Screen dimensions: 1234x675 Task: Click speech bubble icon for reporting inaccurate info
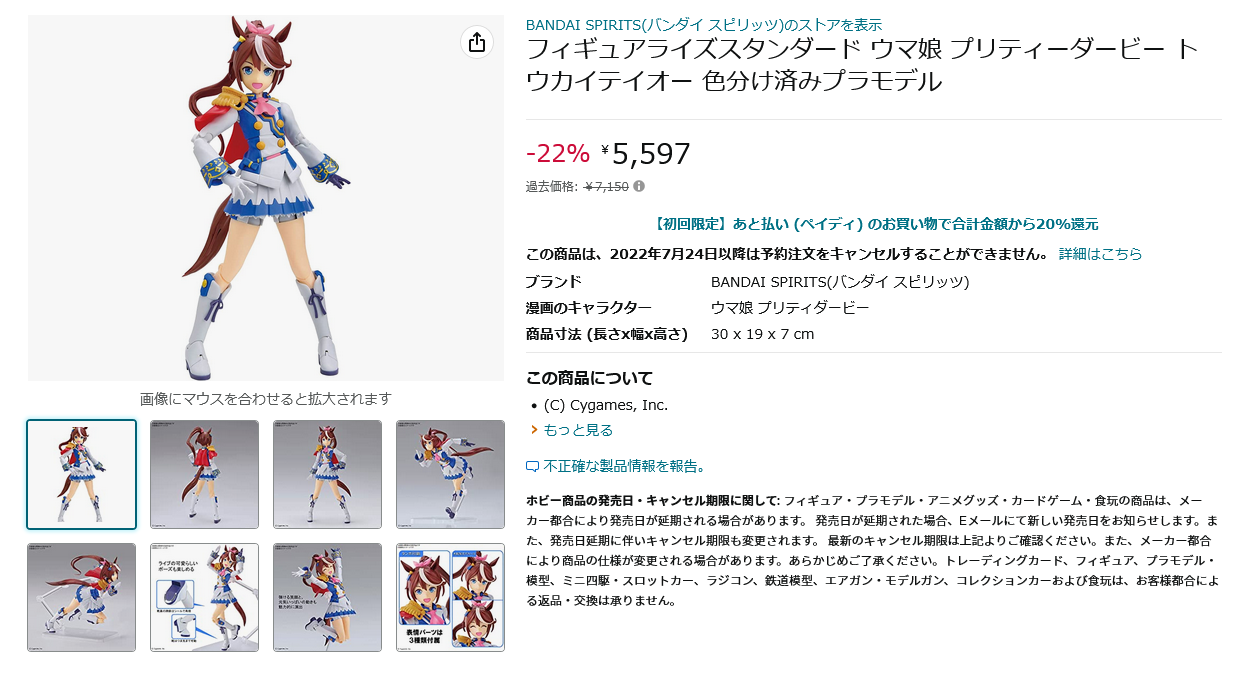click(x=532, y=467)
